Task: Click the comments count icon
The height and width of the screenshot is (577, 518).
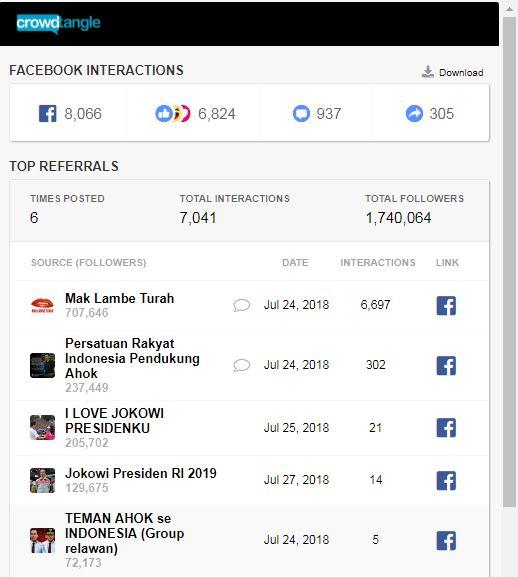Action: [x=301, y=113]
